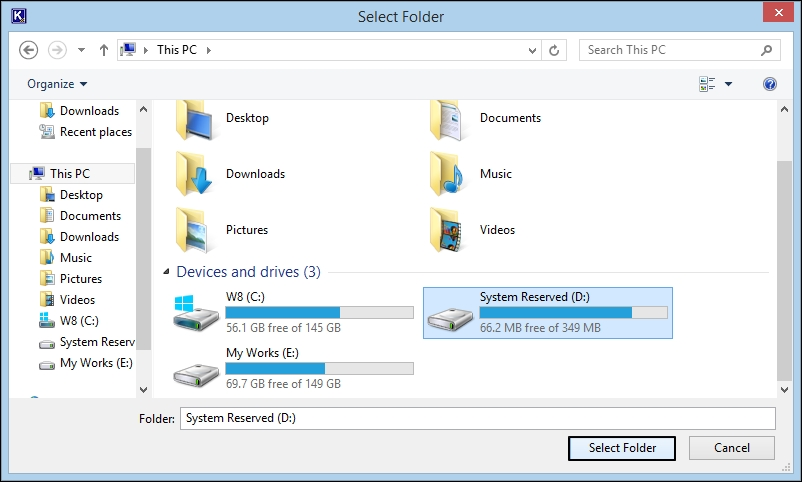
Task: Click the main pane vertical scrollbar thumb
Action: [x=785, y=271]
